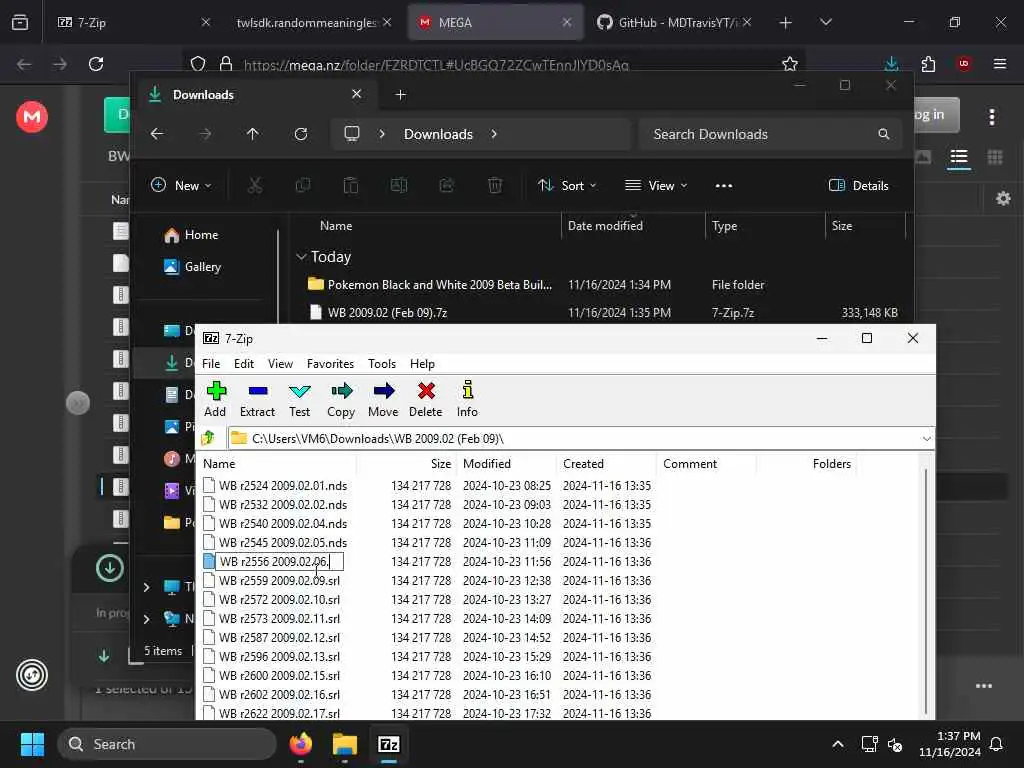Open the list all tabs dropdown in Firefox
The image size is (1024, 768).
click(825, 23)
